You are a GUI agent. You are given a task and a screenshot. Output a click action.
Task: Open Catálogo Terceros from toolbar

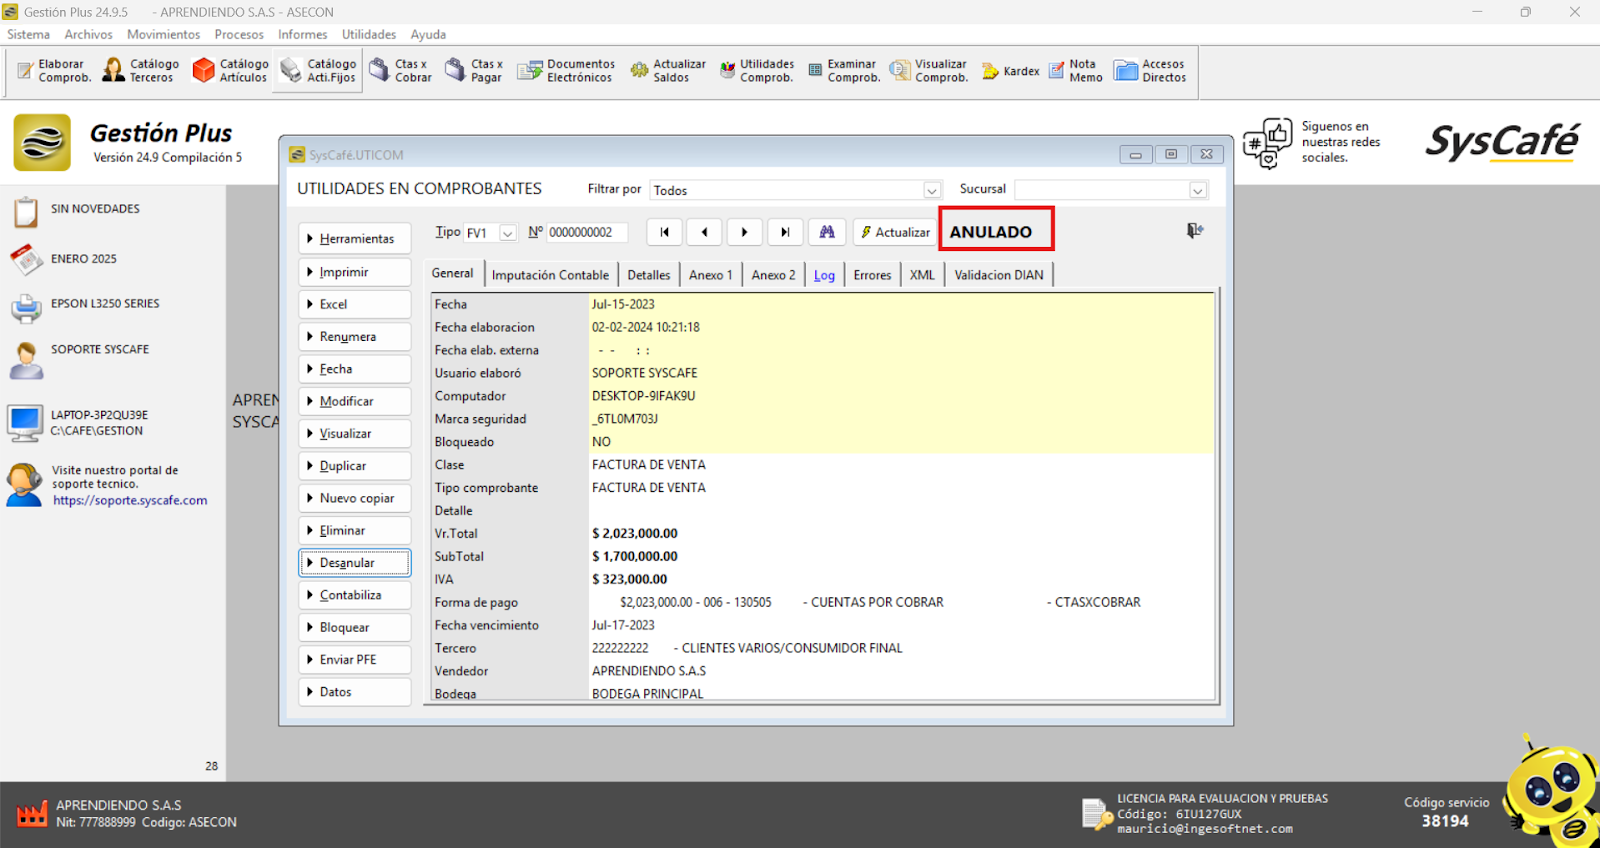tap(141, 71)
